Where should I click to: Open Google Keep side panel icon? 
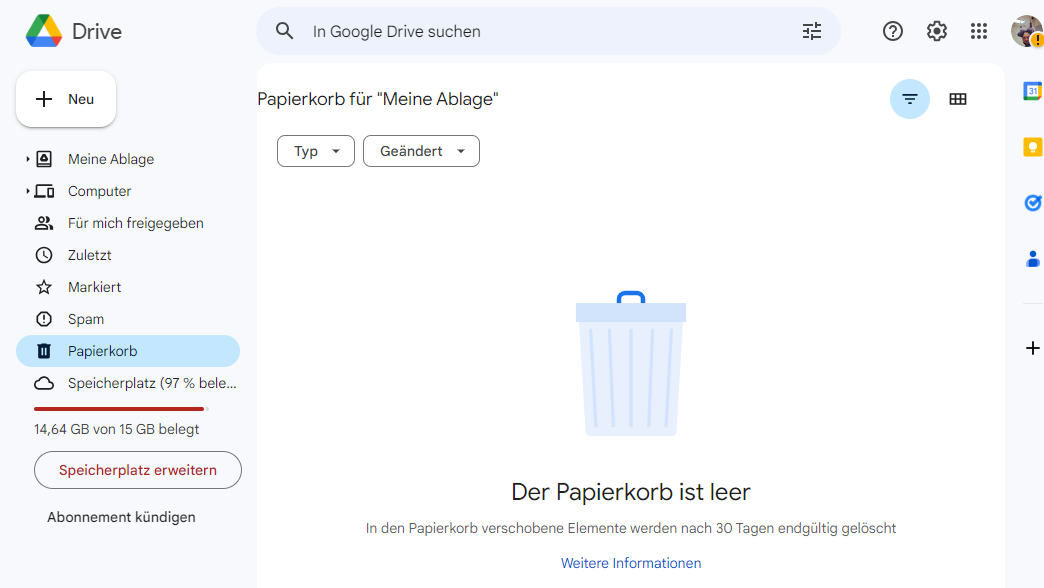[1032, 147]
